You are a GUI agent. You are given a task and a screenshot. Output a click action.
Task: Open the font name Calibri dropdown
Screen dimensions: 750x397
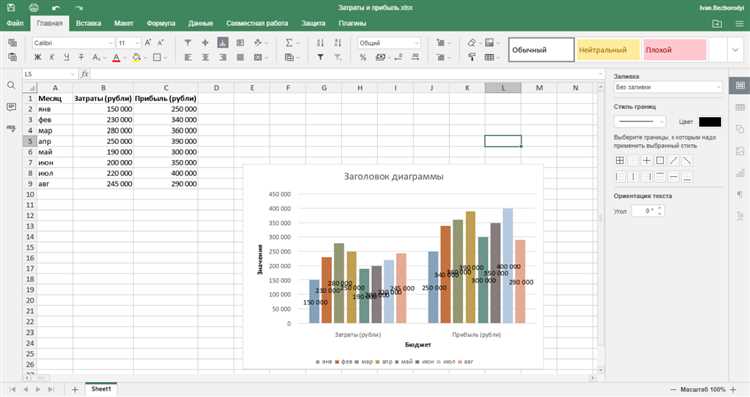110,43
